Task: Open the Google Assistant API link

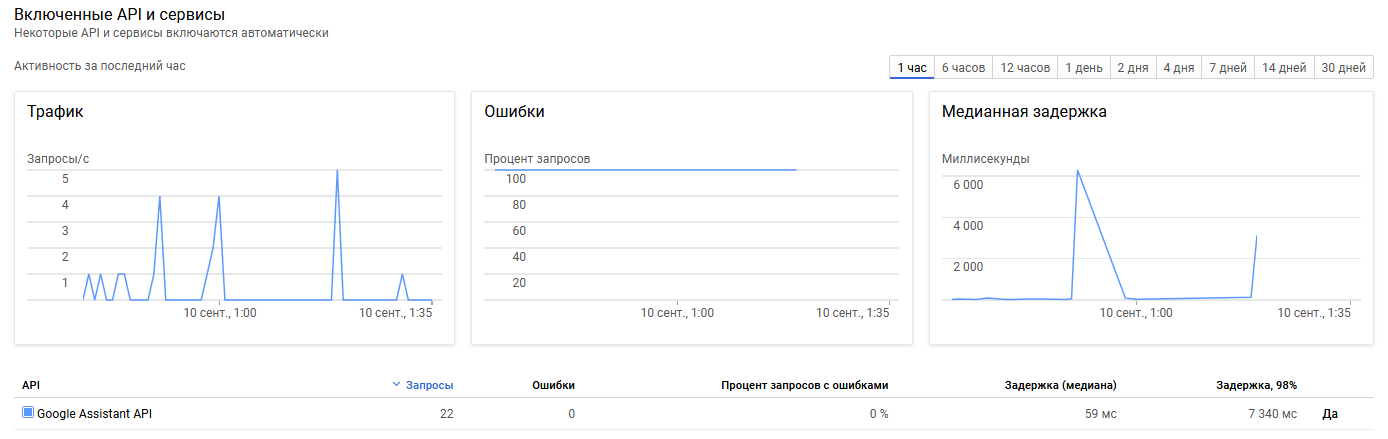Action: pyautogui.click(x=94, y=413)
